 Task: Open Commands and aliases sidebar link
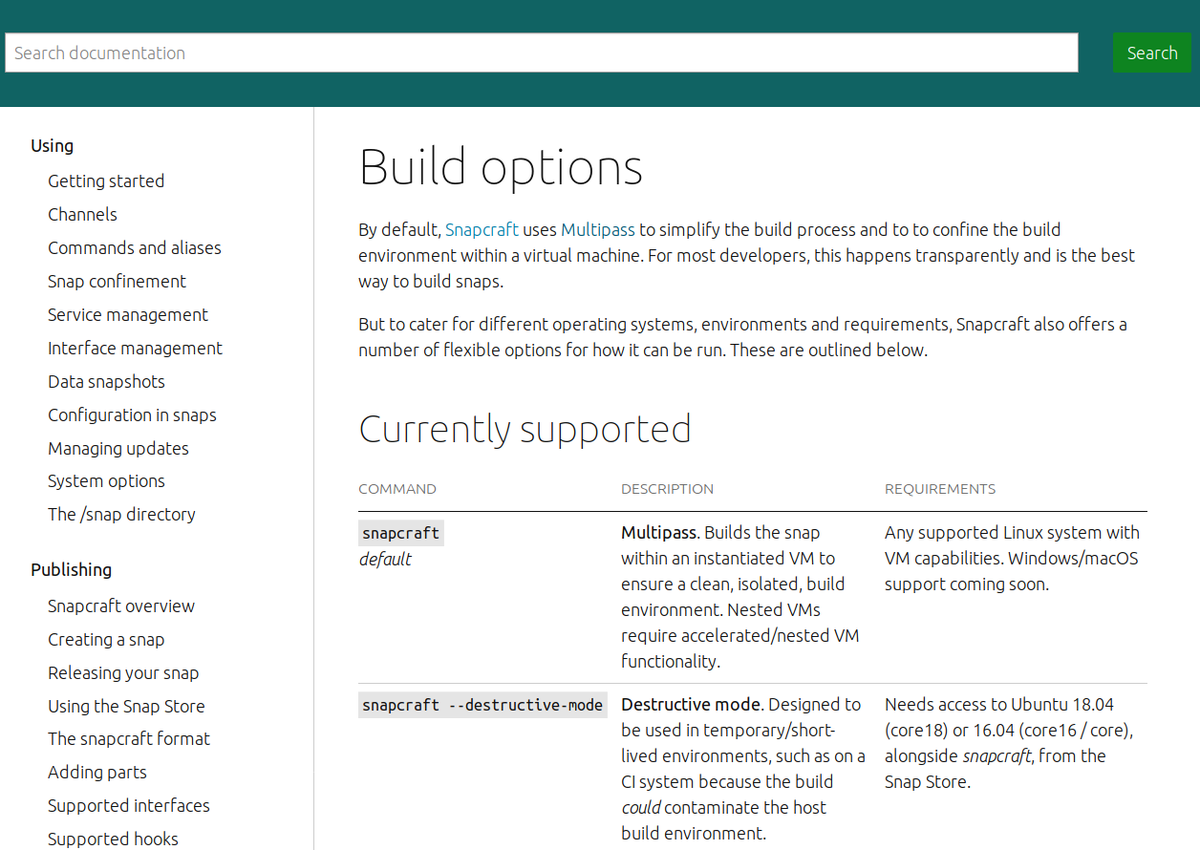pyautogui.click(x=134, y=248)
